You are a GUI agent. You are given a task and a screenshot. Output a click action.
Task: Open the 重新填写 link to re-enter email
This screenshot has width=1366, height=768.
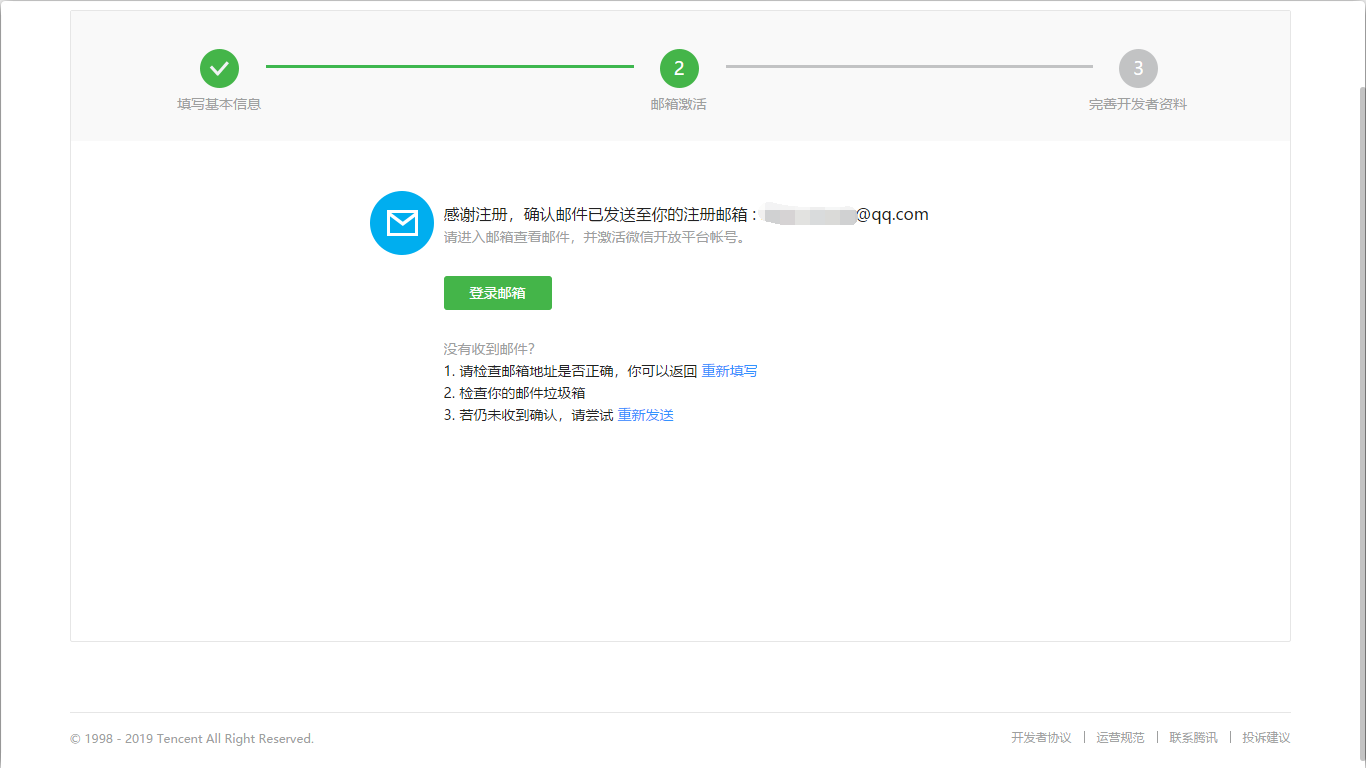click(729, 370)
